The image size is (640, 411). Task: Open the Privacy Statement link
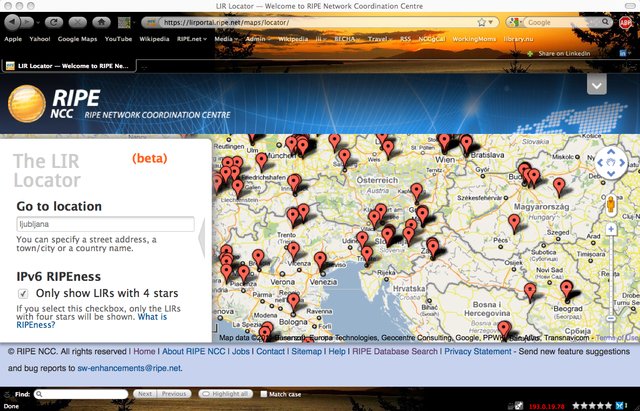click(478, 351)
